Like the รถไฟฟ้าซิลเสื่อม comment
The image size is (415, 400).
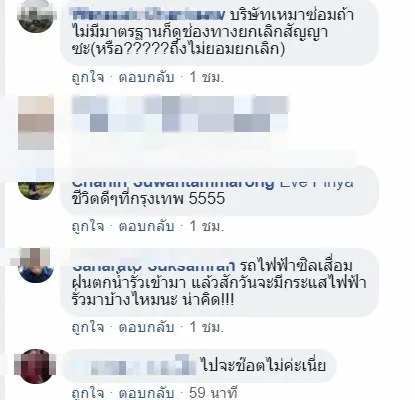click(x=88, y=327)
